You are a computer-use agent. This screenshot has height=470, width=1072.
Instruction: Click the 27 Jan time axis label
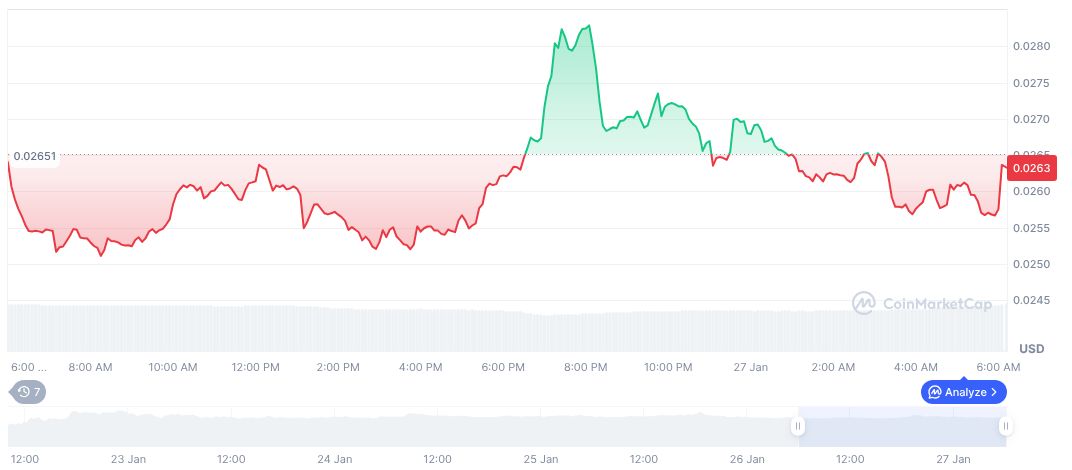748,367
